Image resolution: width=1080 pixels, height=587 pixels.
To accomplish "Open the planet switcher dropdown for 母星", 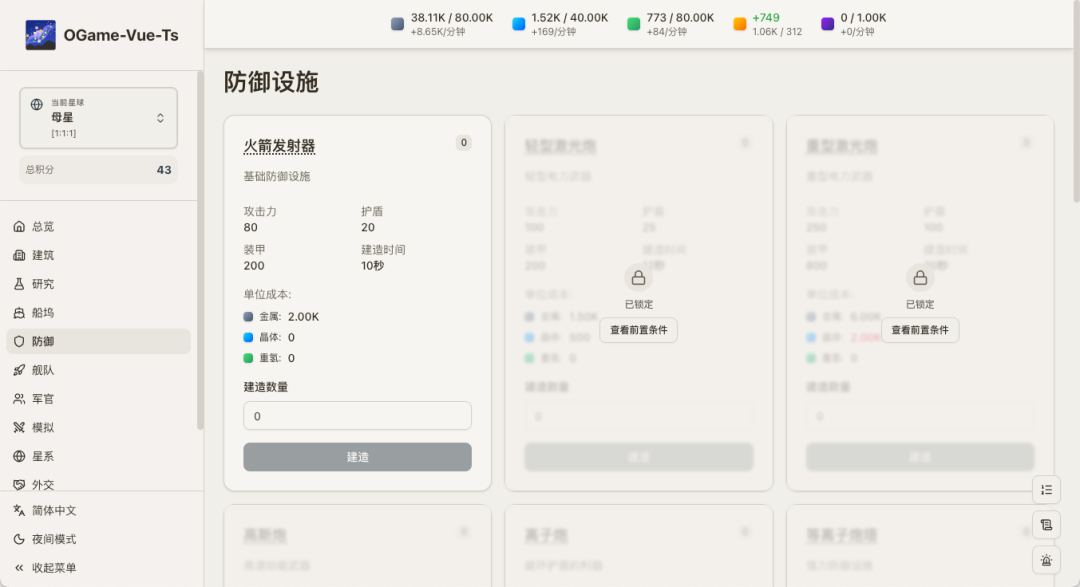I will tap(98, 118).
